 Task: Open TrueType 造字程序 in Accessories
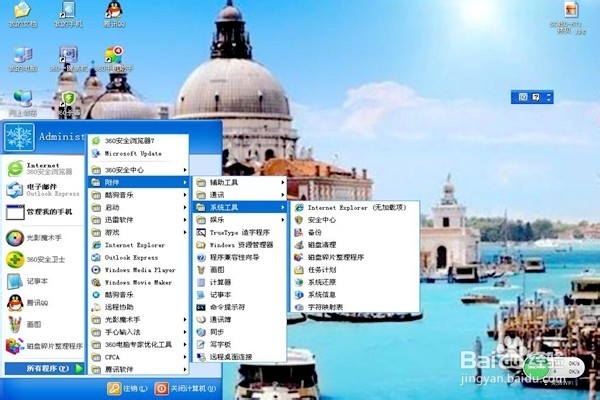click(240, 232)
